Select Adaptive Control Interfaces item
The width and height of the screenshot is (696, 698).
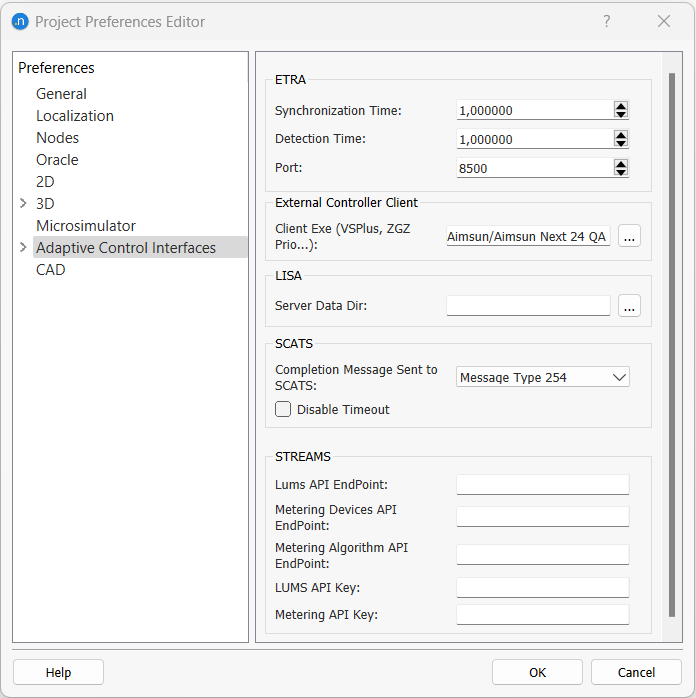click(140, 248)
